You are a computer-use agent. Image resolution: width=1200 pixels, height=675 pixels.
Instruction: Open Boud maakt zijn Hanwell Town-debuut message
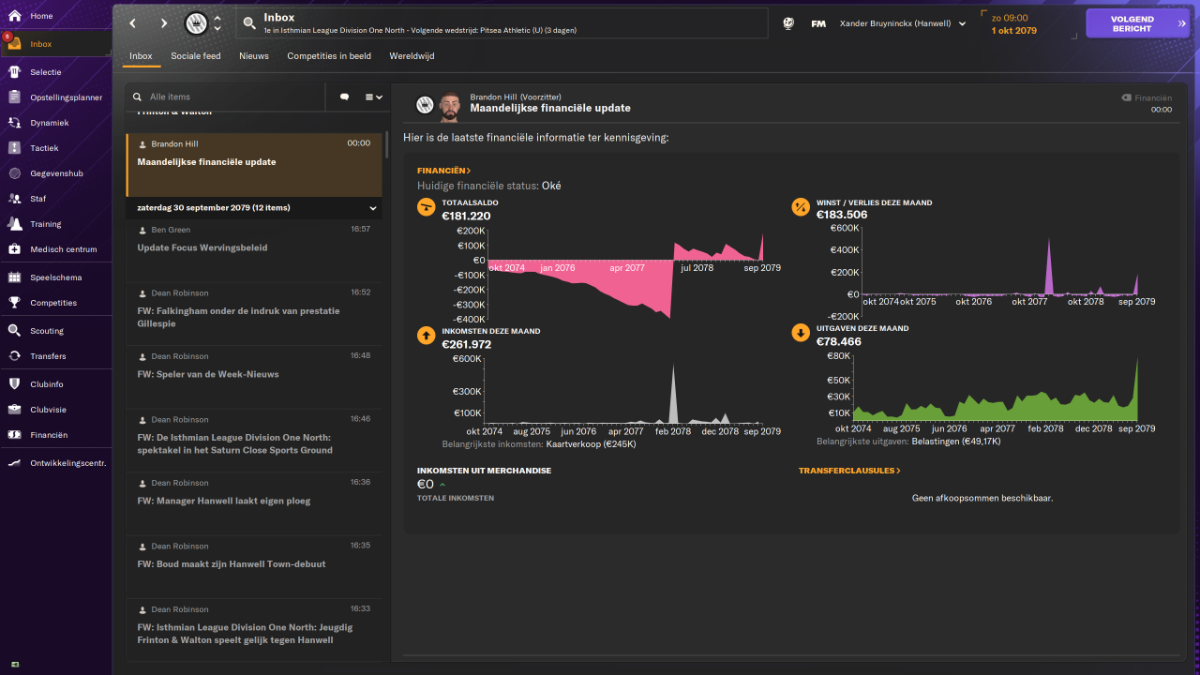tap(254, 566)
